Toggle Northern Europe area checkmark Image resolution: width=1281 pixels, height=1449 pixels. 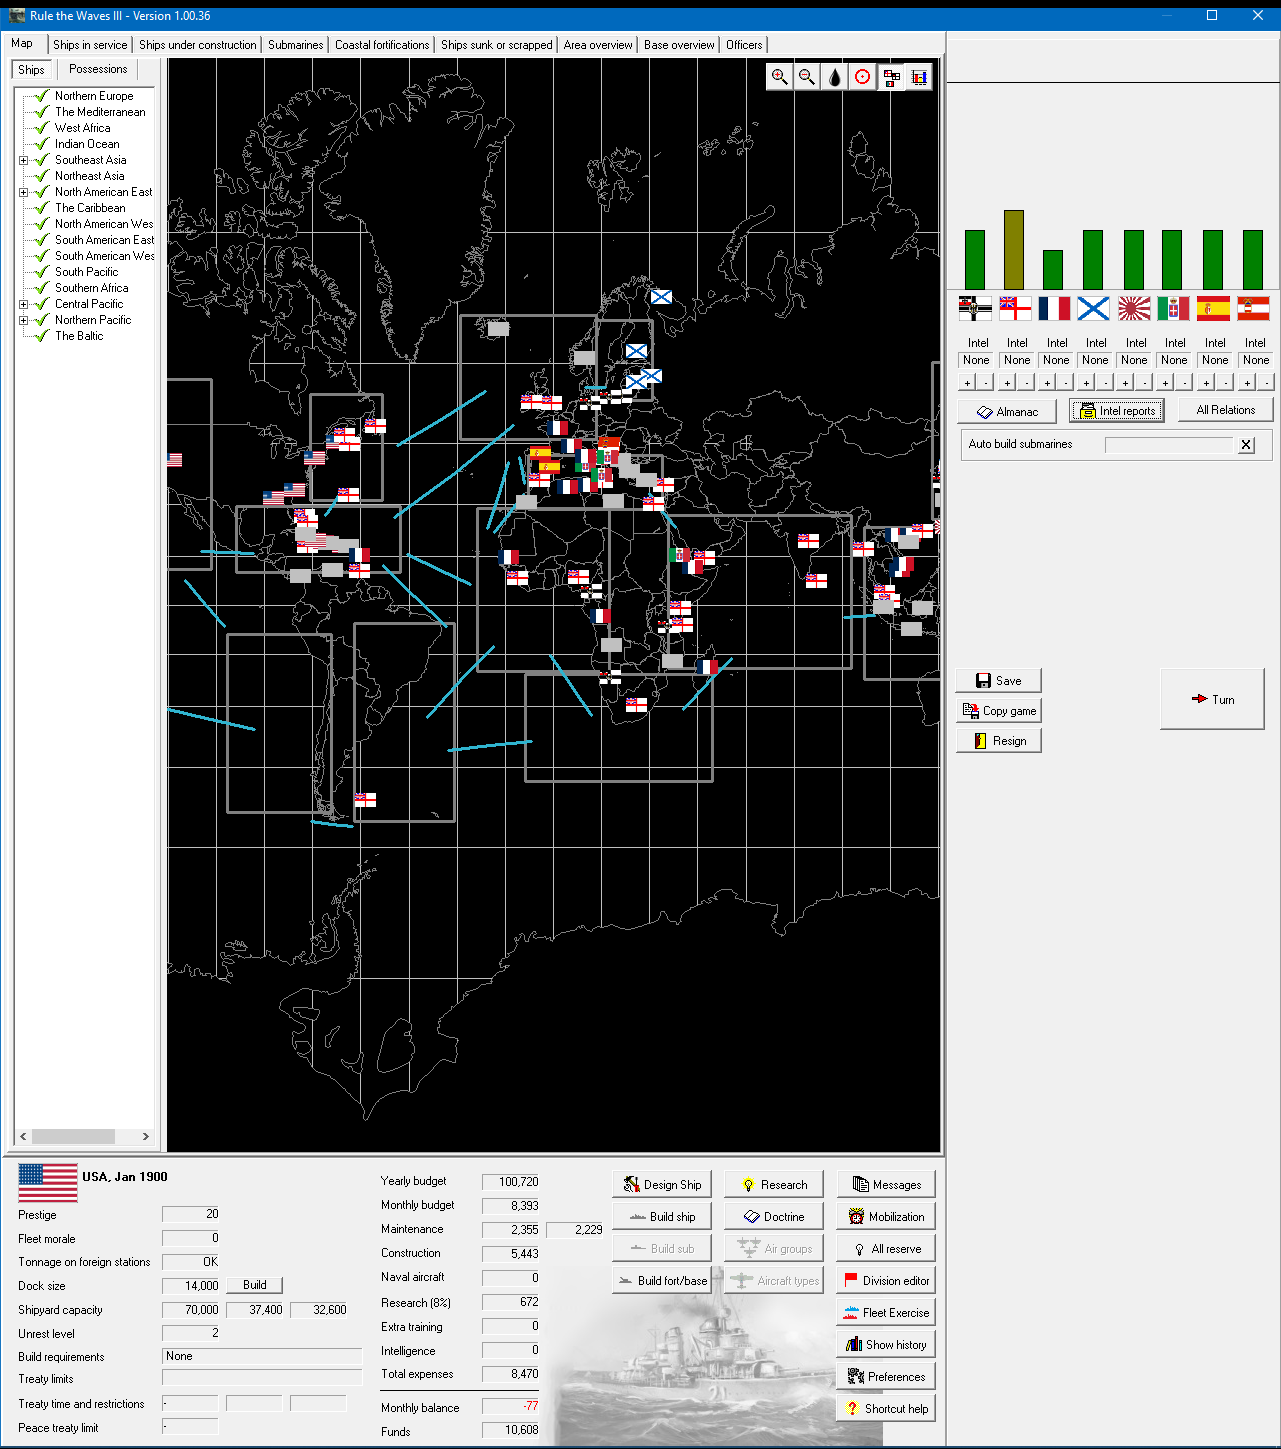coord(41,96)
